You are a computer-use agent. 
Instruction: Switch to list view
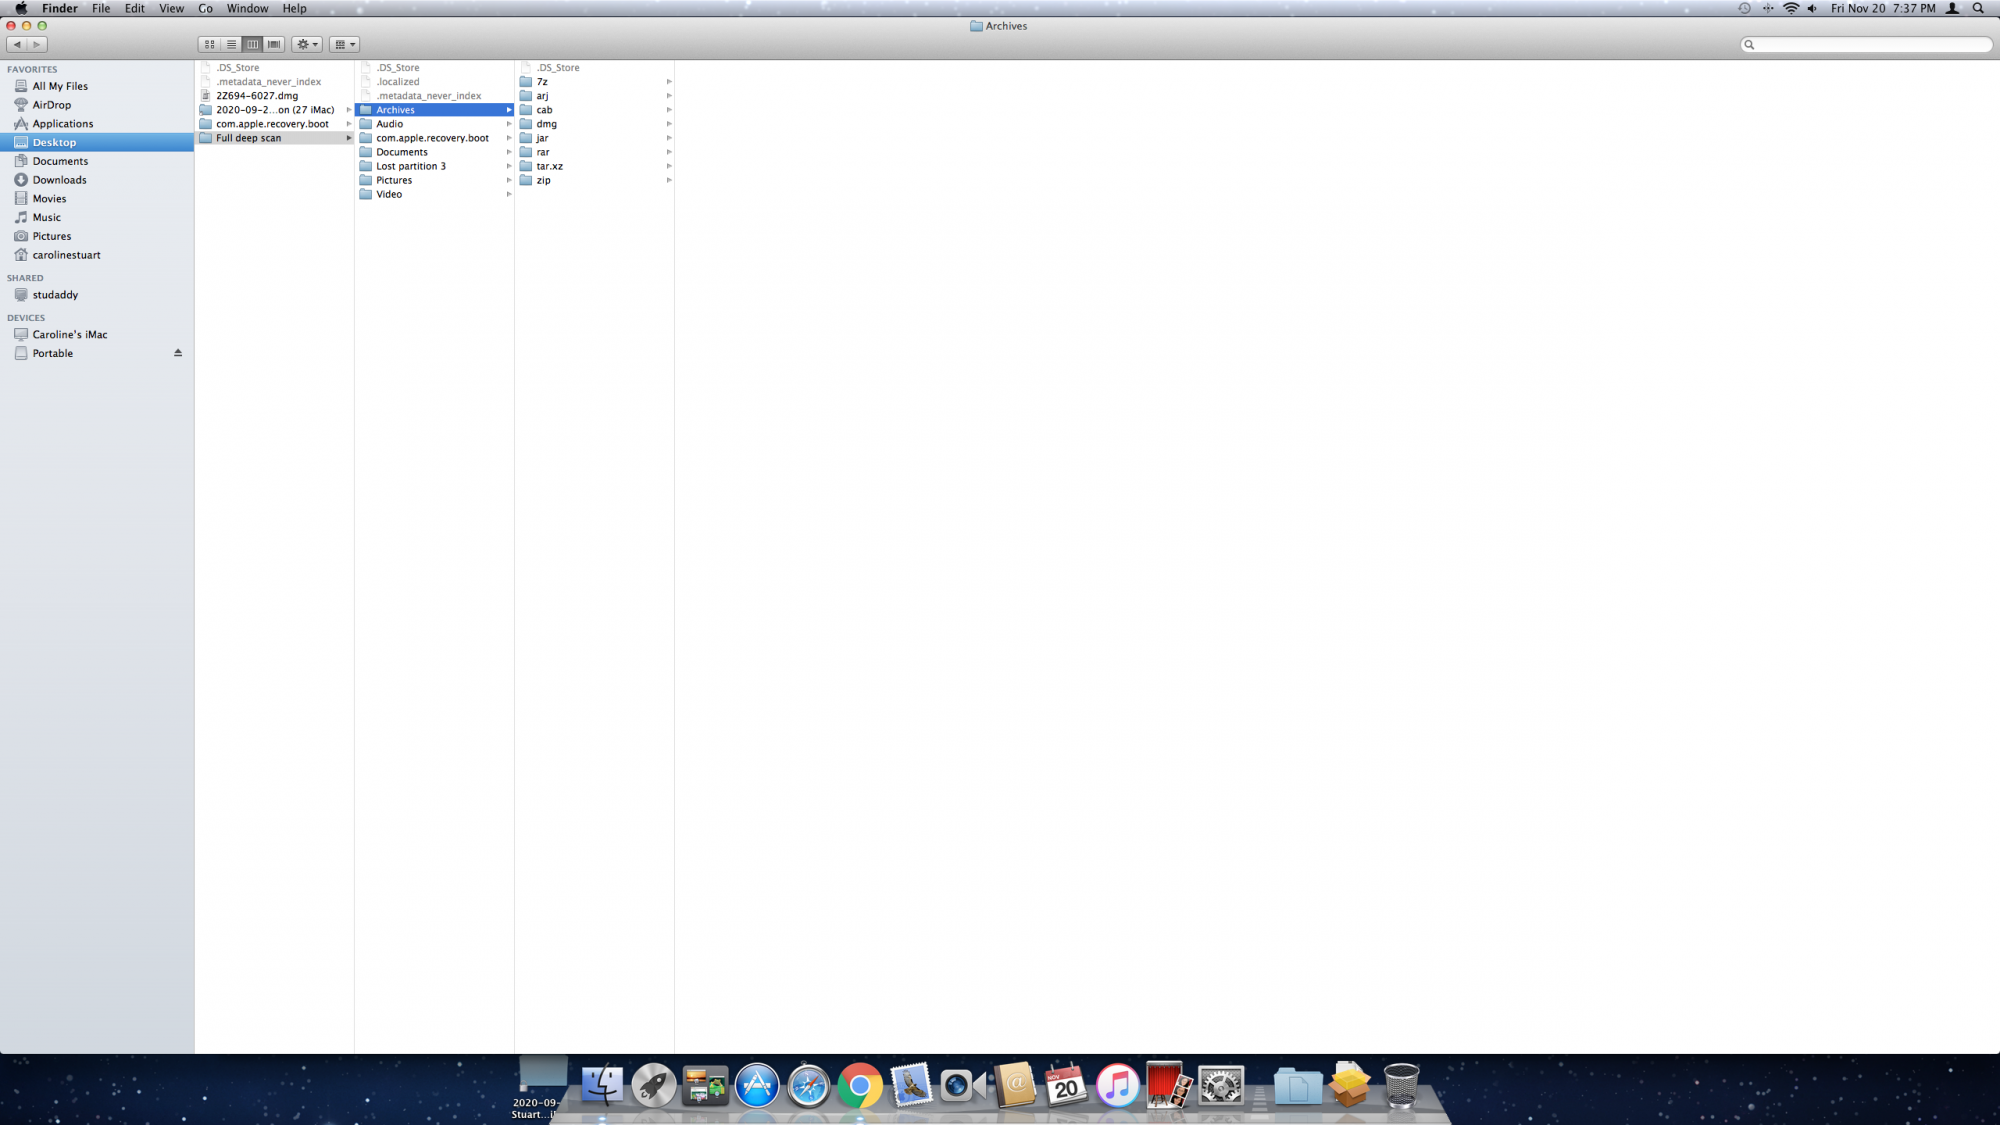pos(231,44)
